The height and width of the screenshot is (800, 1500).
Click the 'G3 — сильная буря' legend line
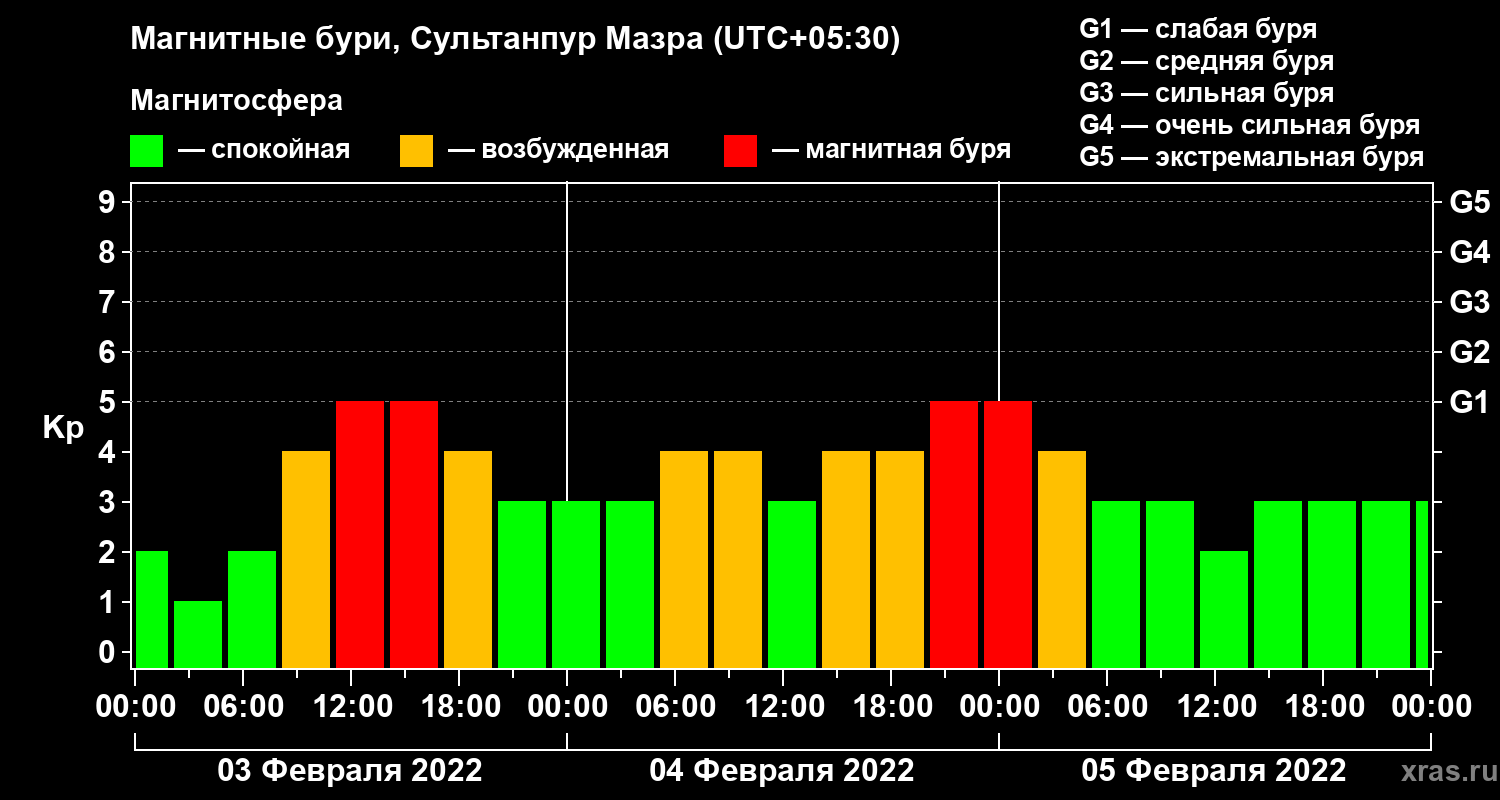[1206, 93]
